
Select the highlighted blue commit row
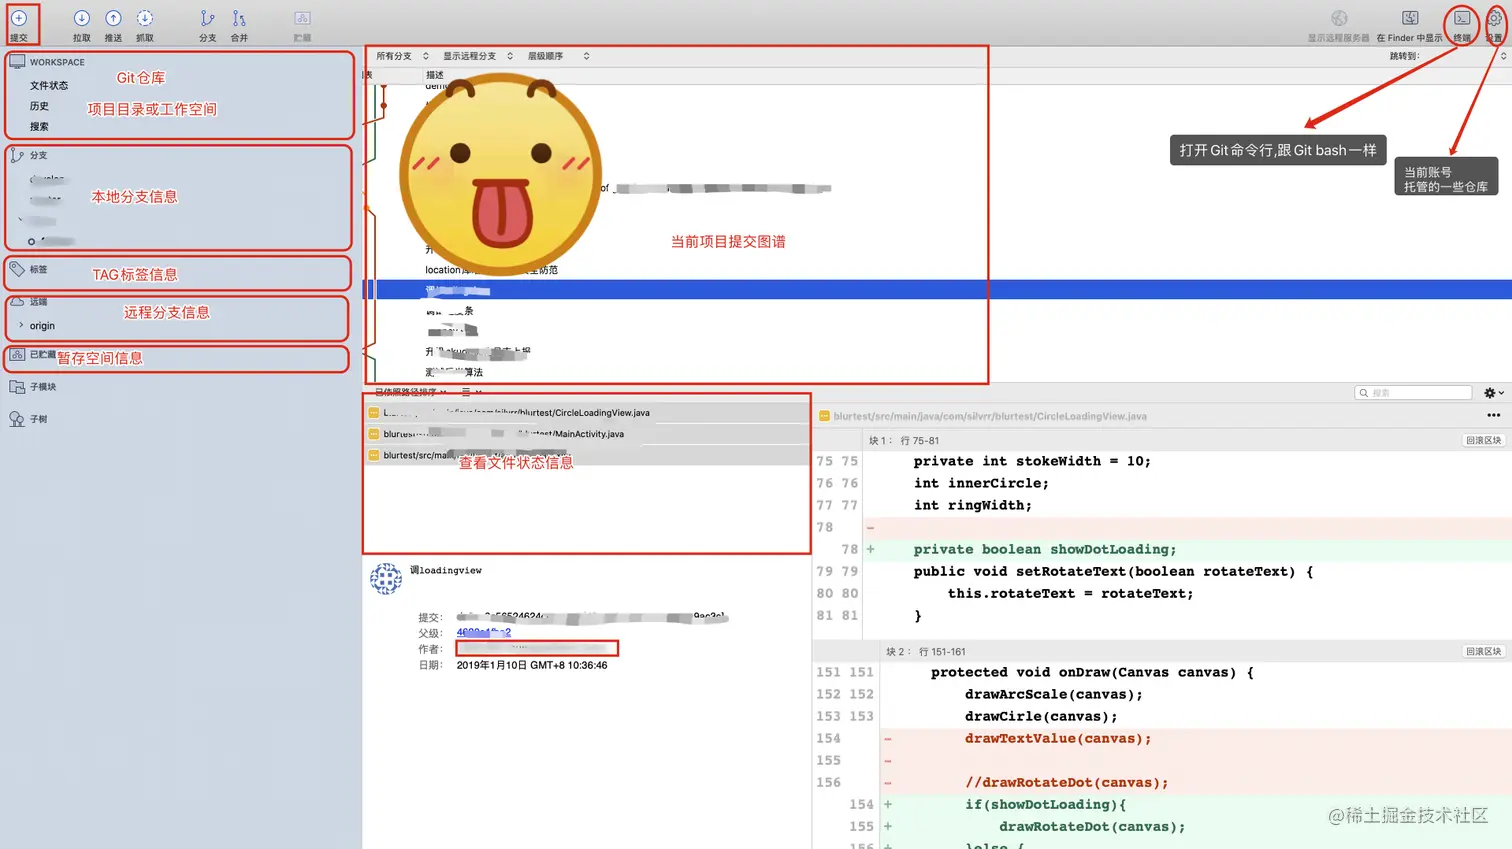tap(938, 290)
